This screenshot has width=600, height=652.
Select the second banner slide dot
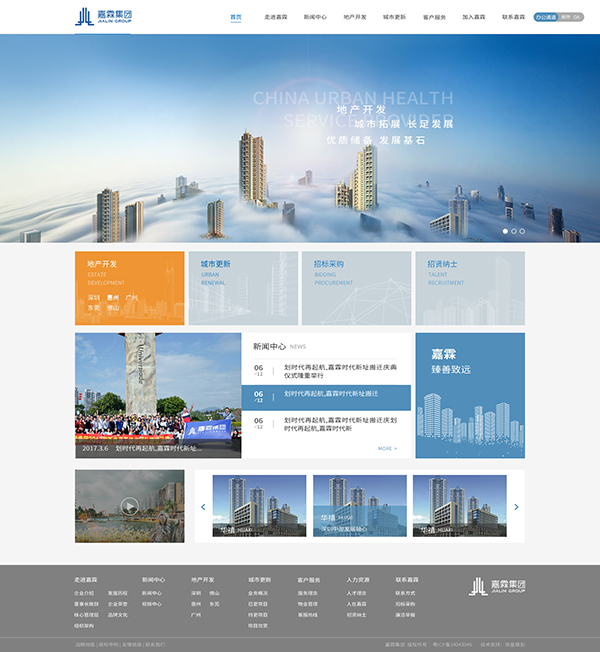point(514,231)
